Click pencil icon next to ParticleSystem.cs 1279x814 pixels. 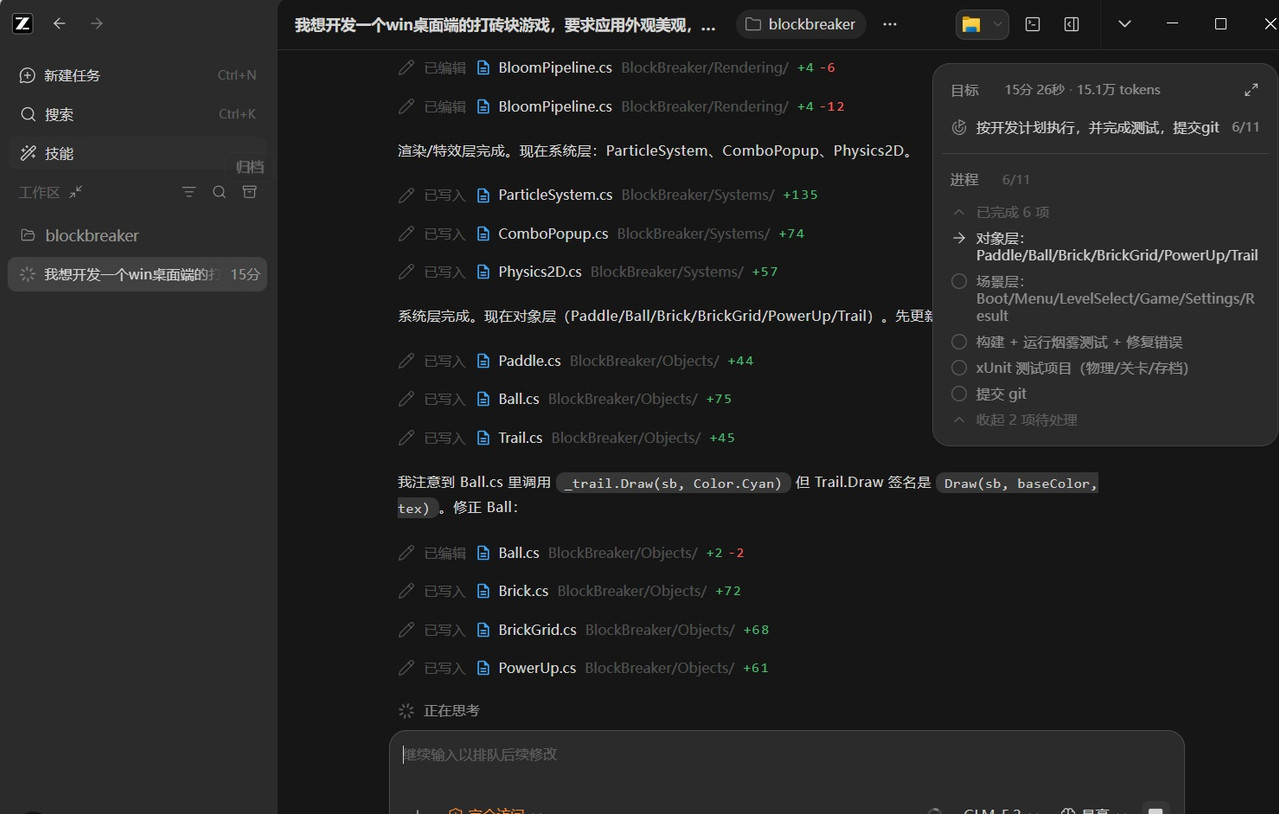click(x=406, y=195)
